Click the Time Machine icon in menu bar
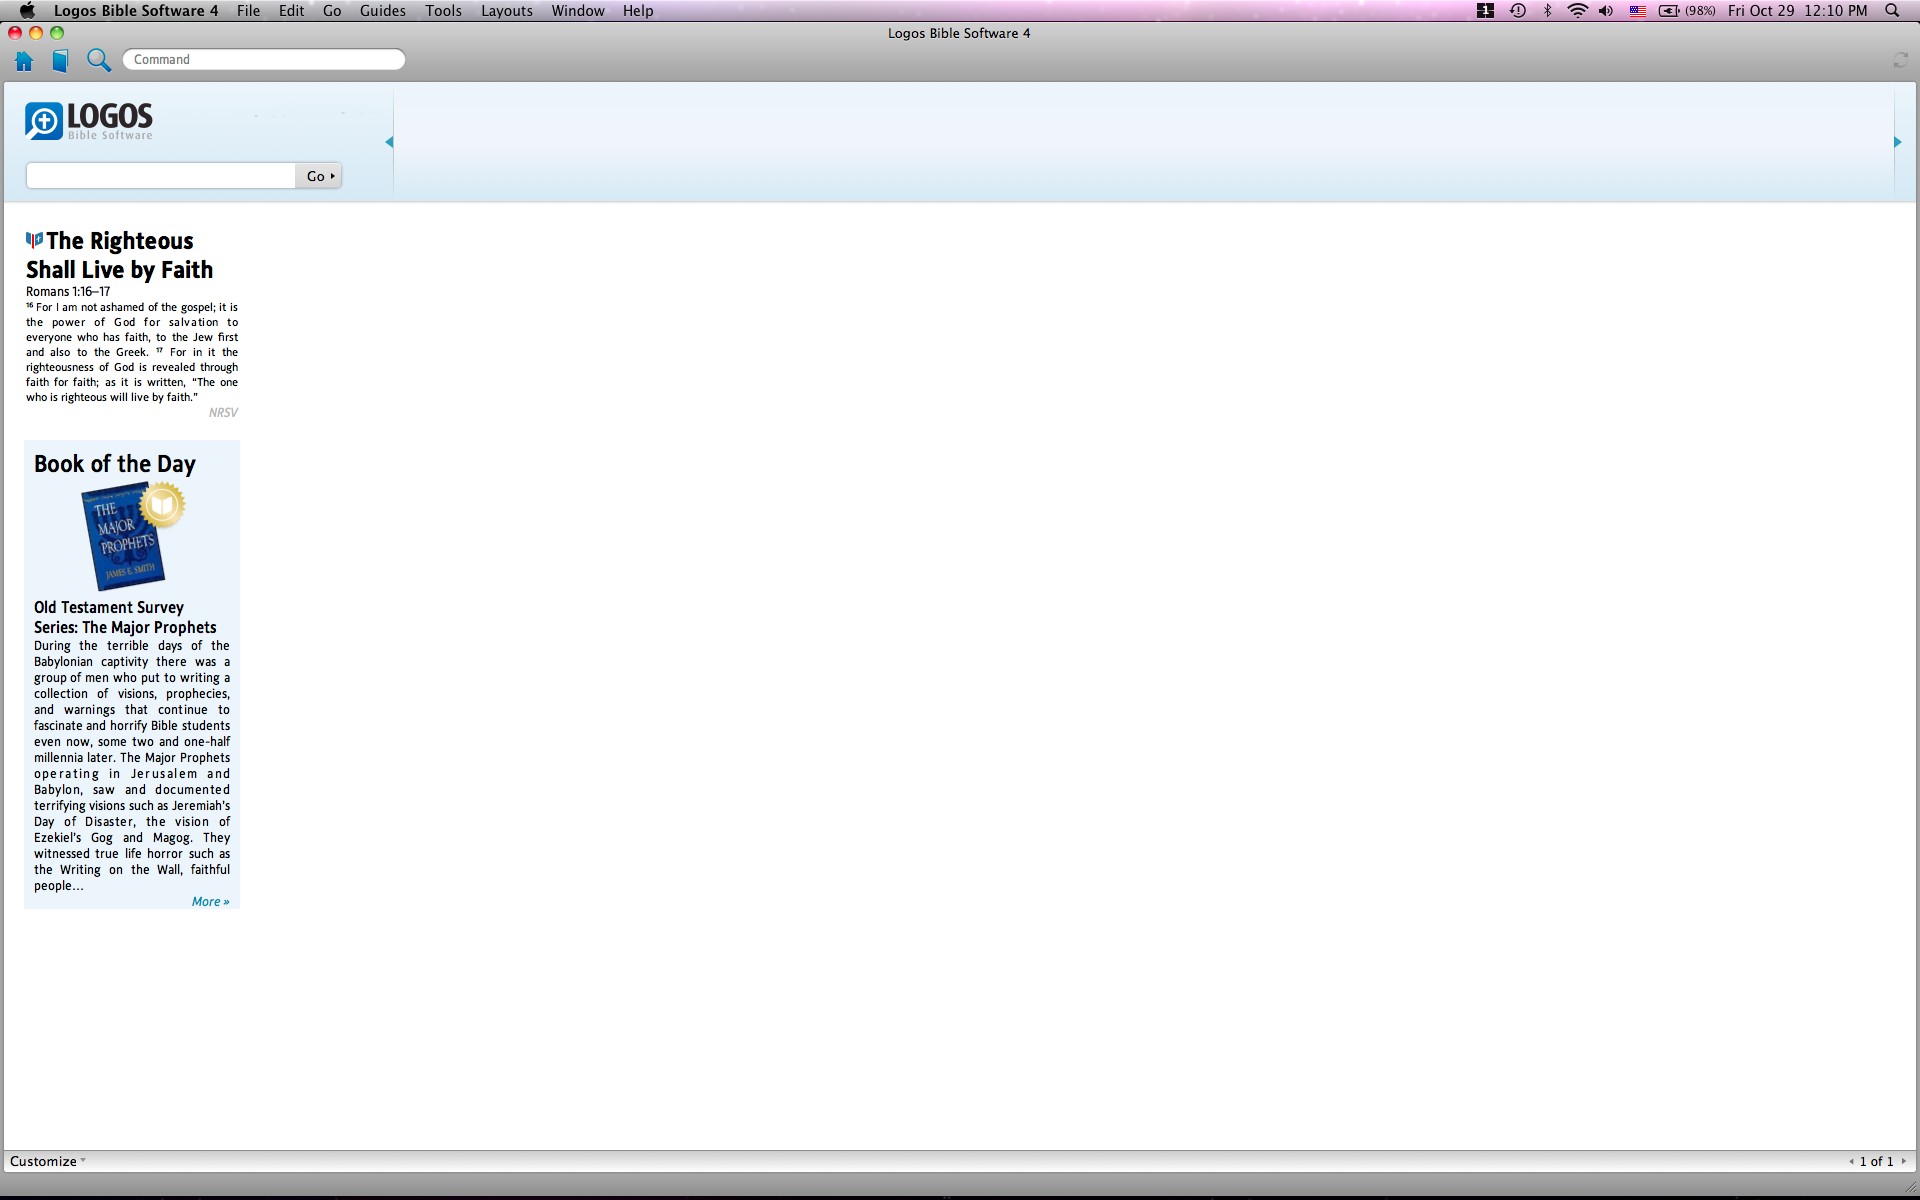The height and width of the screenshot is (1200, 1920). [1517, 10]
